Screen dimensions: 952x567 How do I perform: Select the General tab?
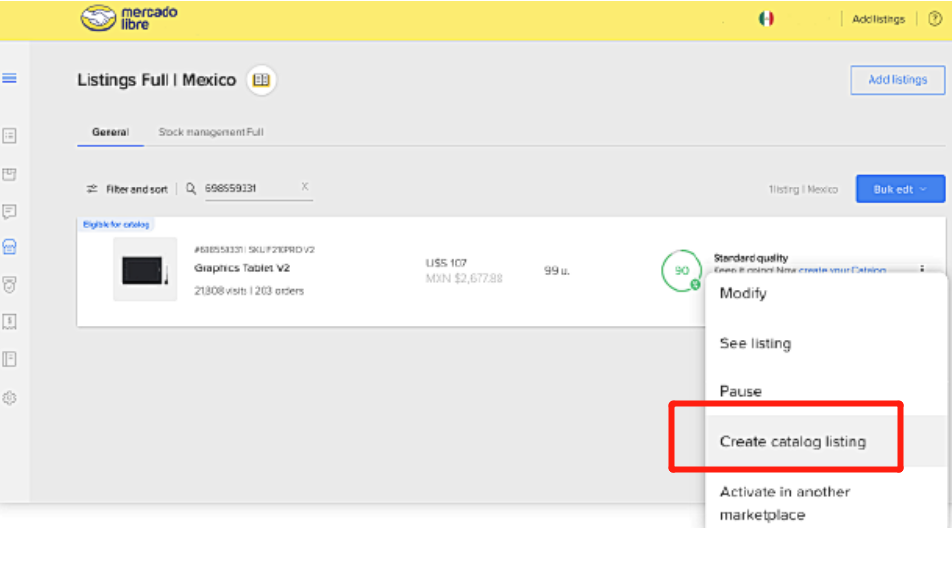click(x=110, y=132)
